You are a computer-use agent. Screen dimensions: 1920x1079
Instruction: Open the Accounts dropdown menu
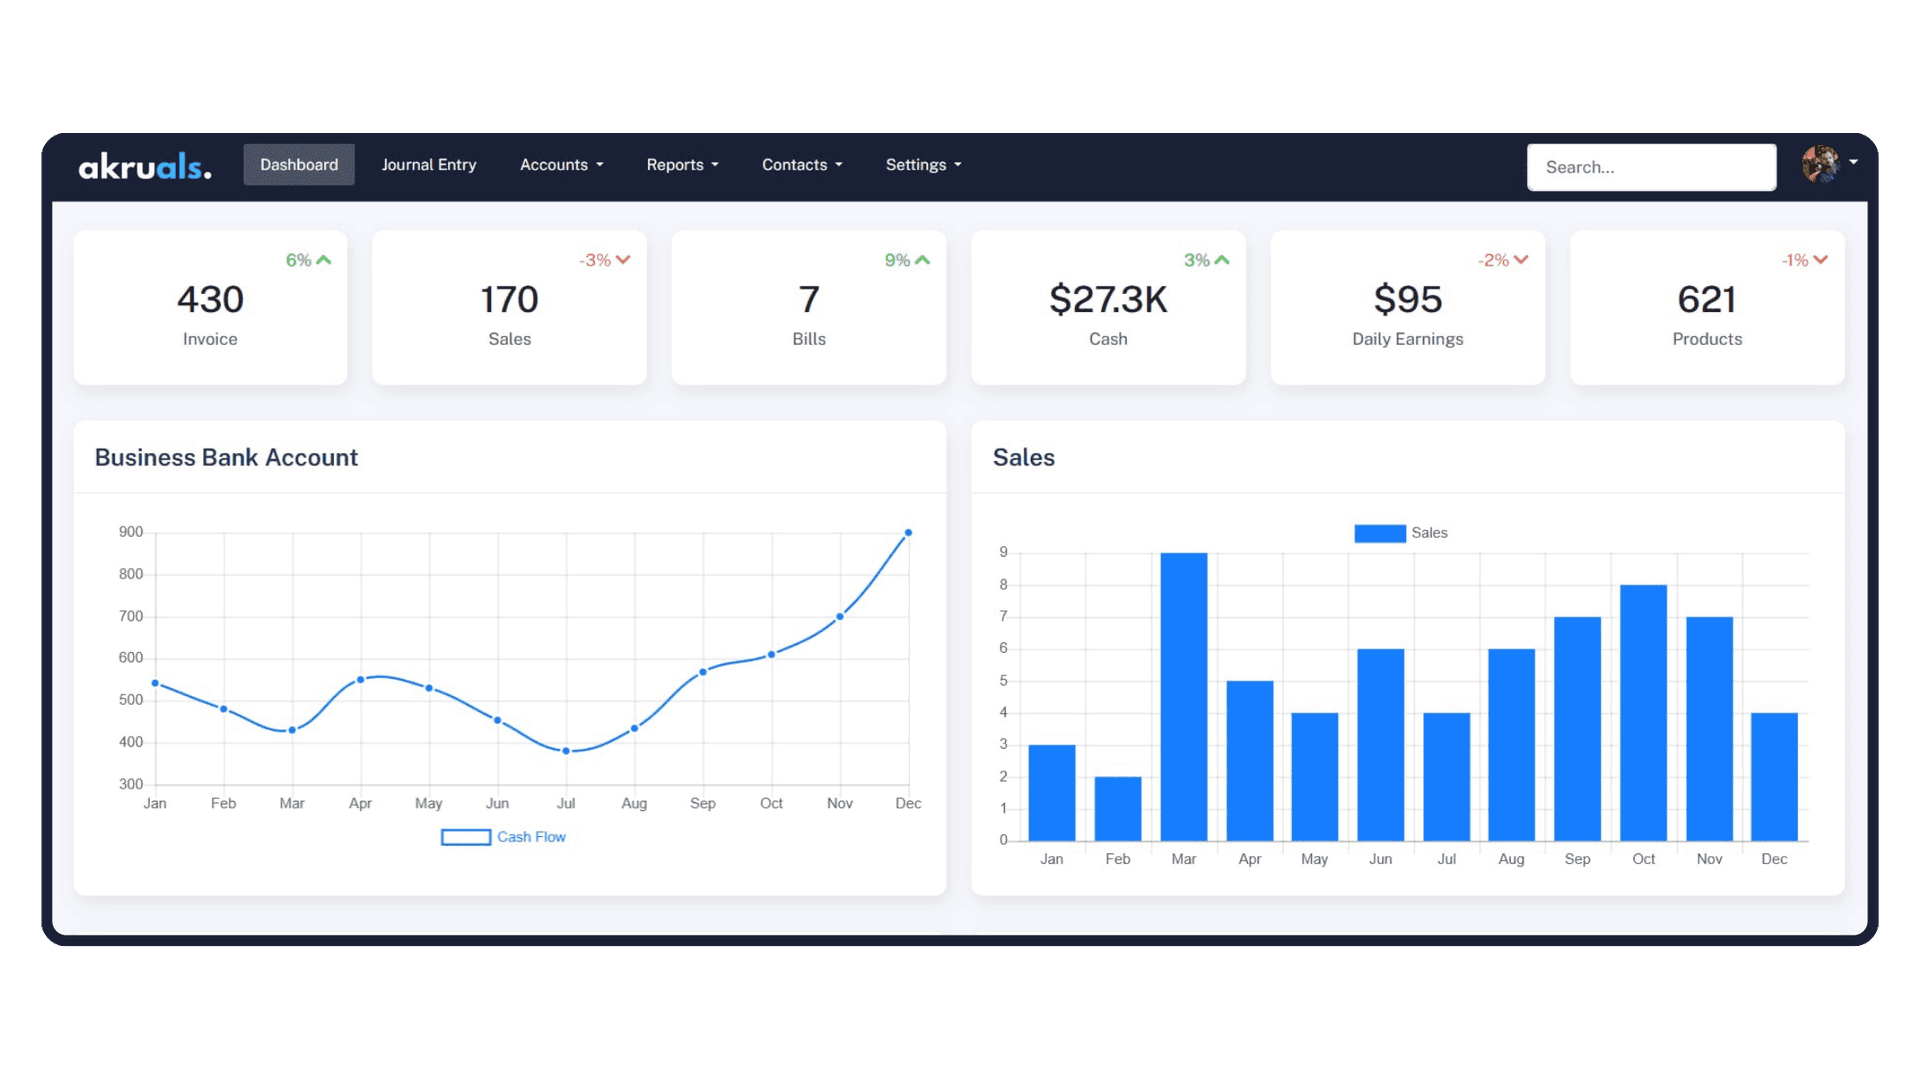point(561,165)
